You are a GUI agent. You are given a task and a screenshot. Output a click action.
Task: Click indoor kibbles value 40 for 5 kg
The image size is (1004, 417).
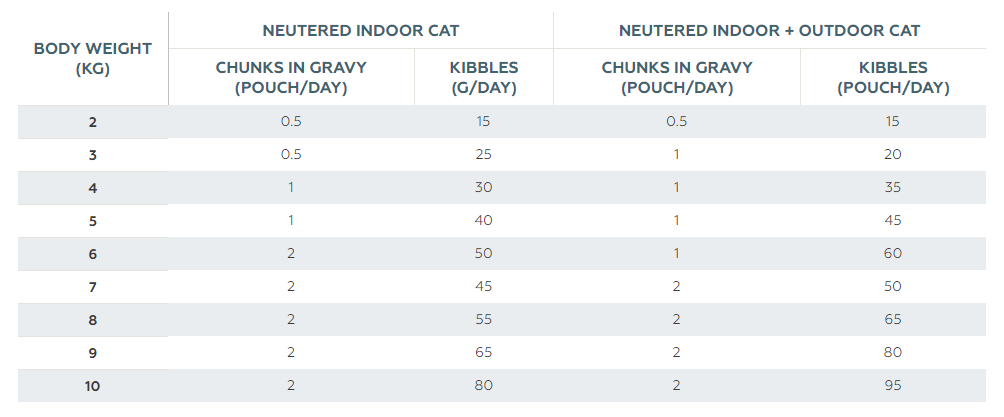[x=483, y=221]
